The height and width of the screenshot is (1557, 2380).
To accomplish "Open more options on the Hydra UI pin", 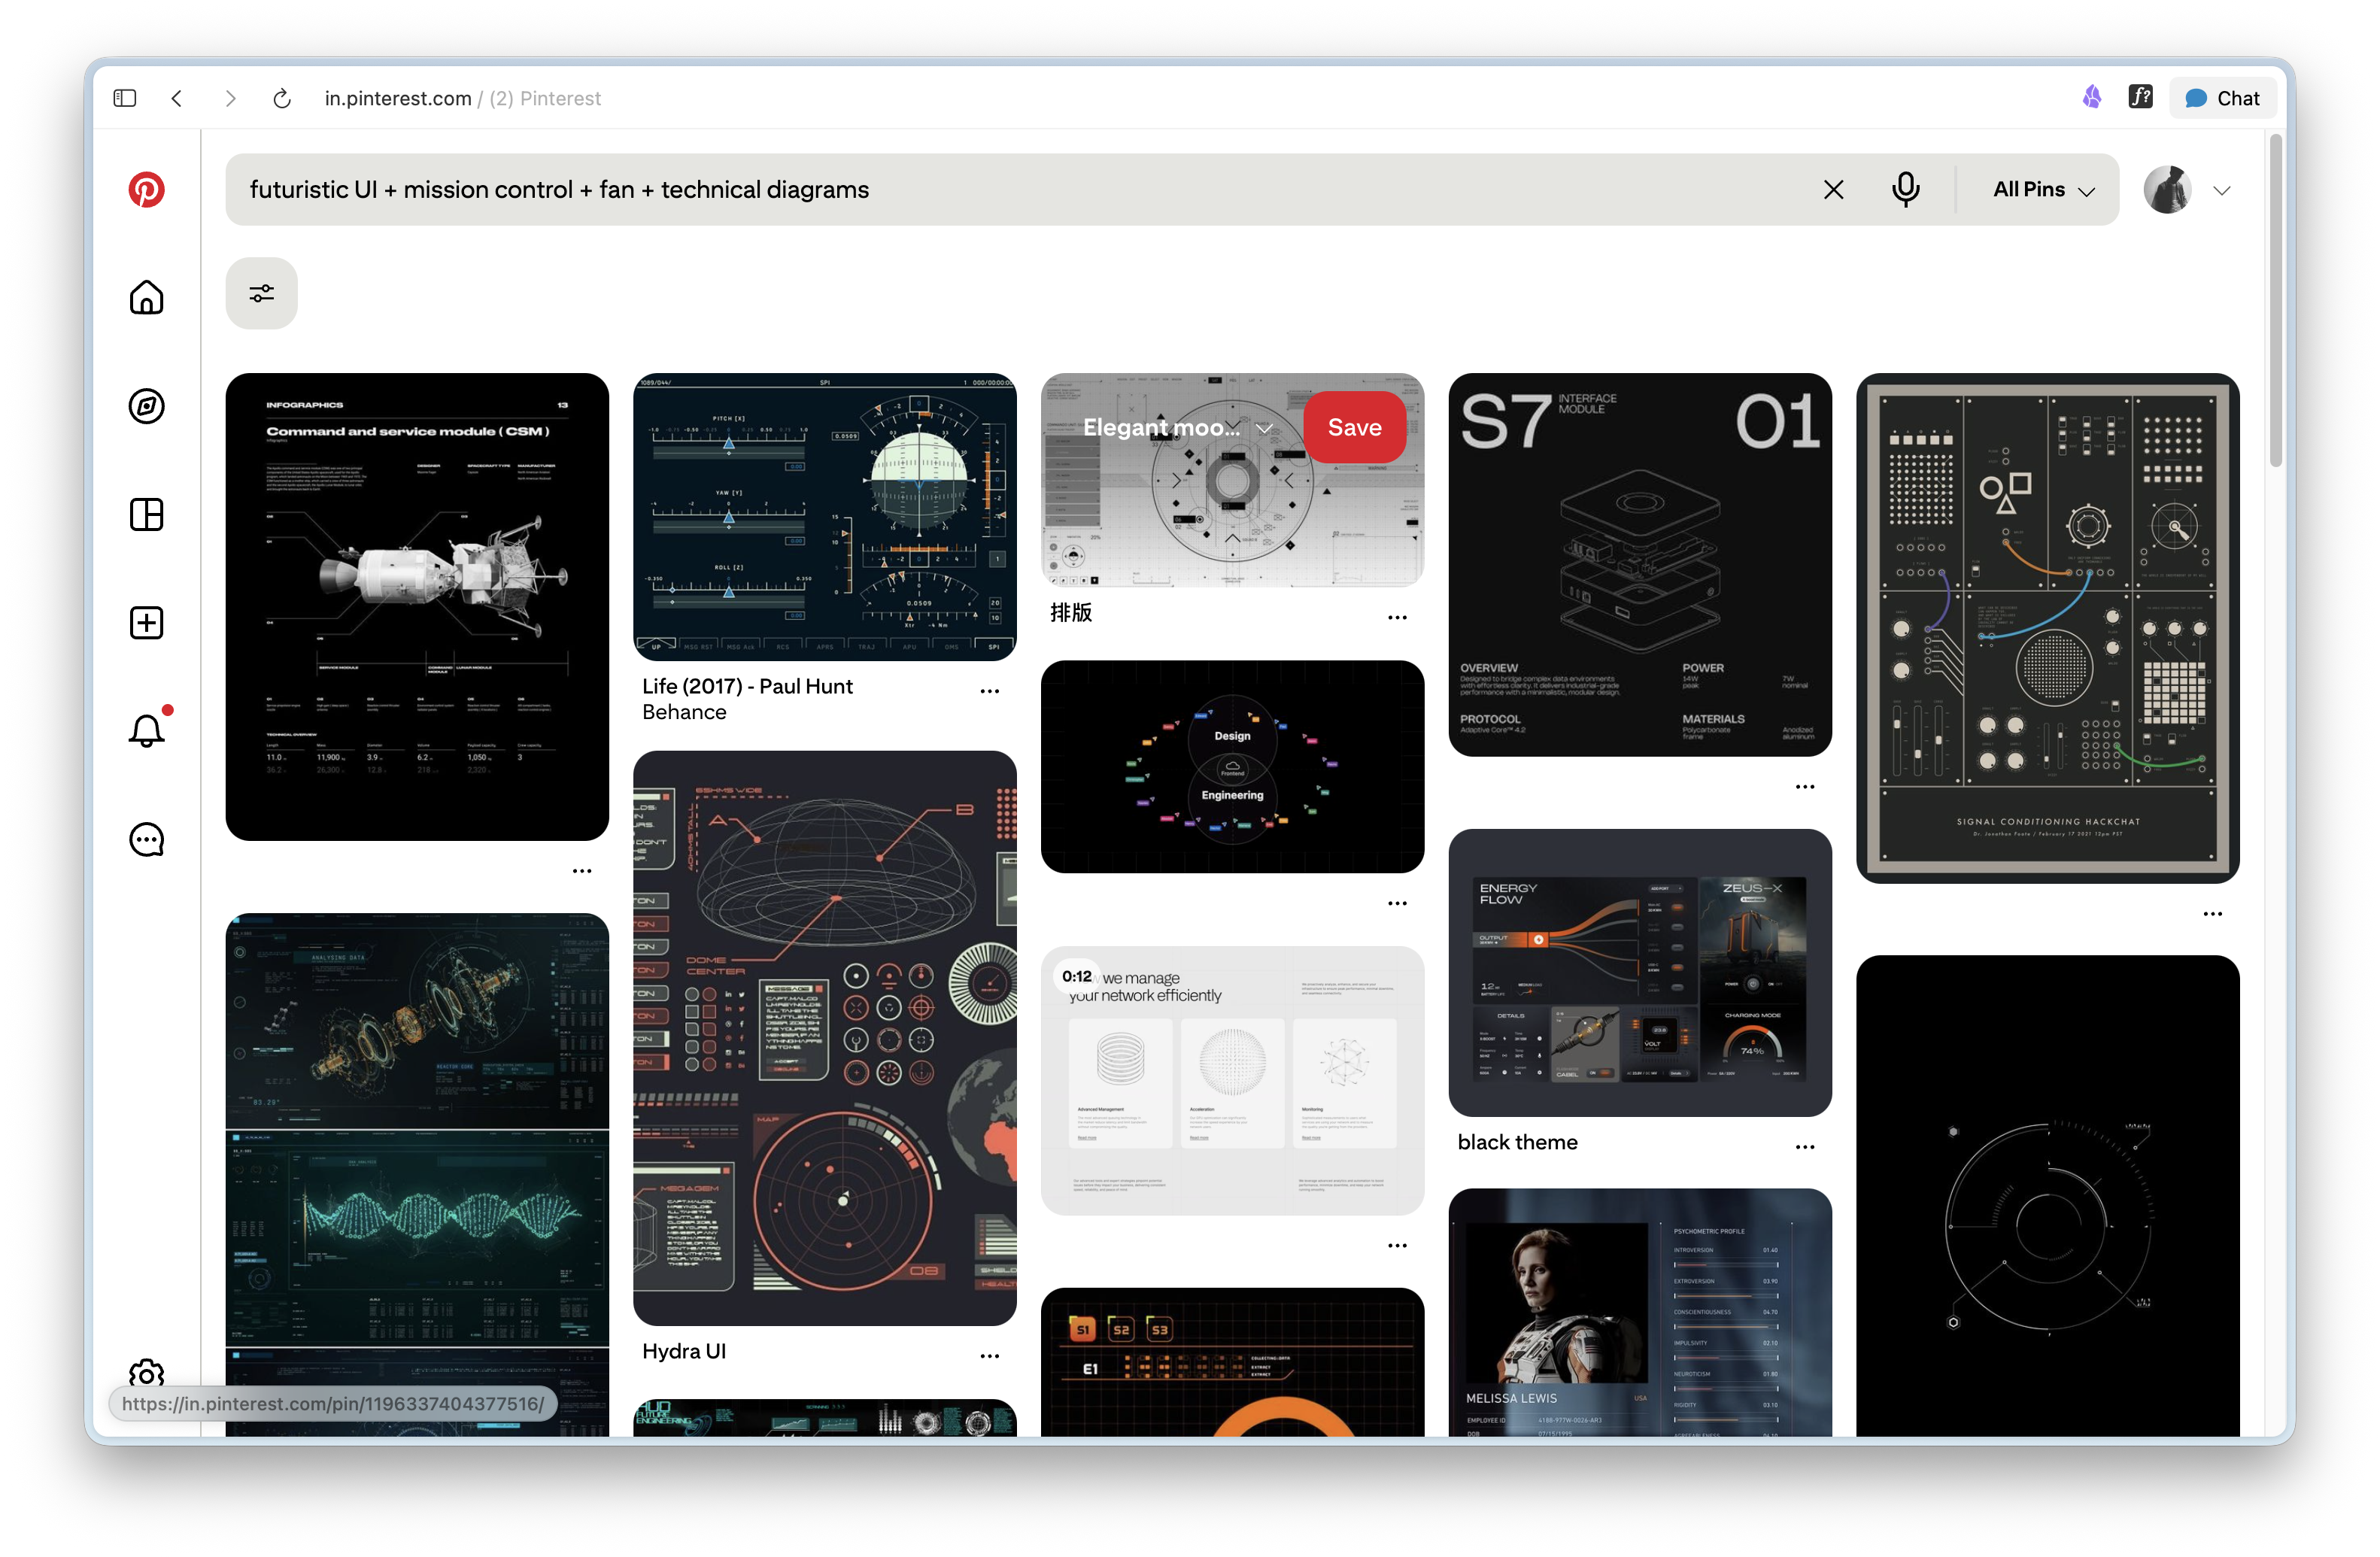I will [x=989, y=1355].
